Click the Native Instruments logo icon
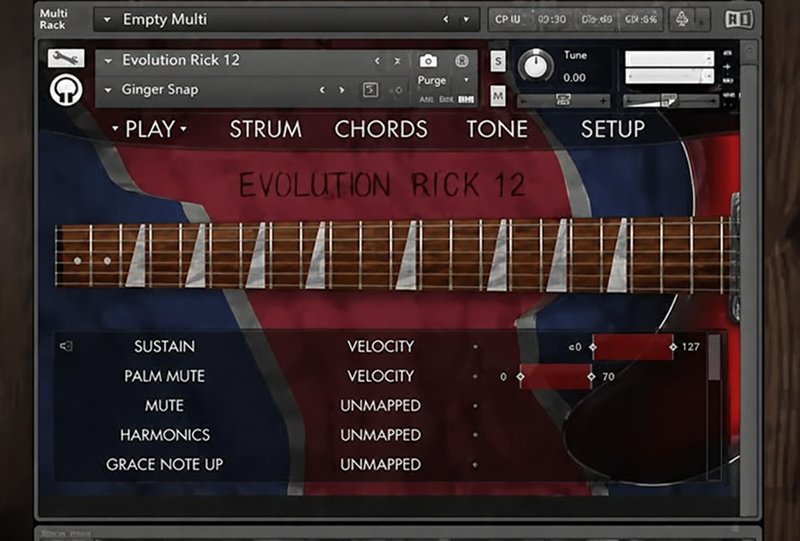The width and height of the screenshot is (800, 541). click(x=739, y=19)
